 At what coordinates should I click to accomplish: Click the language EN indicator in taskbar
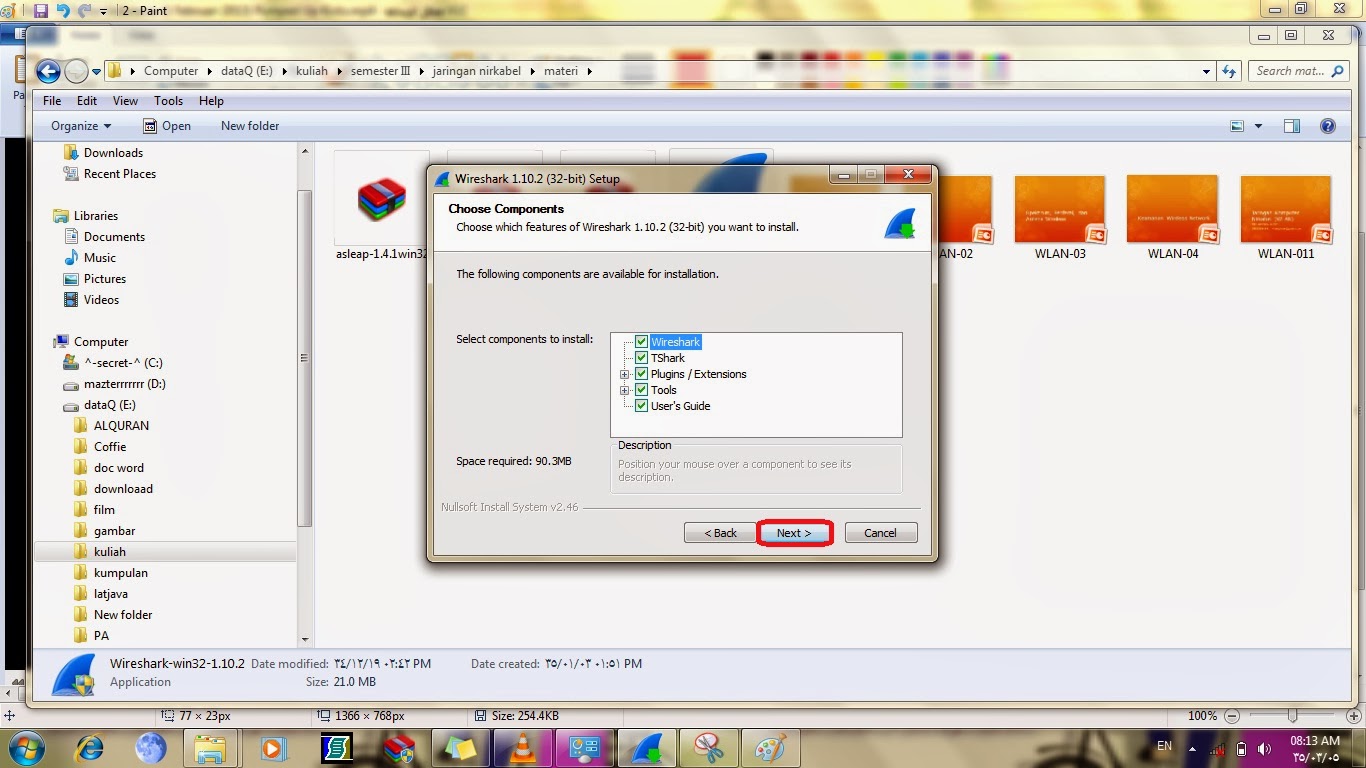[1164, 746]
